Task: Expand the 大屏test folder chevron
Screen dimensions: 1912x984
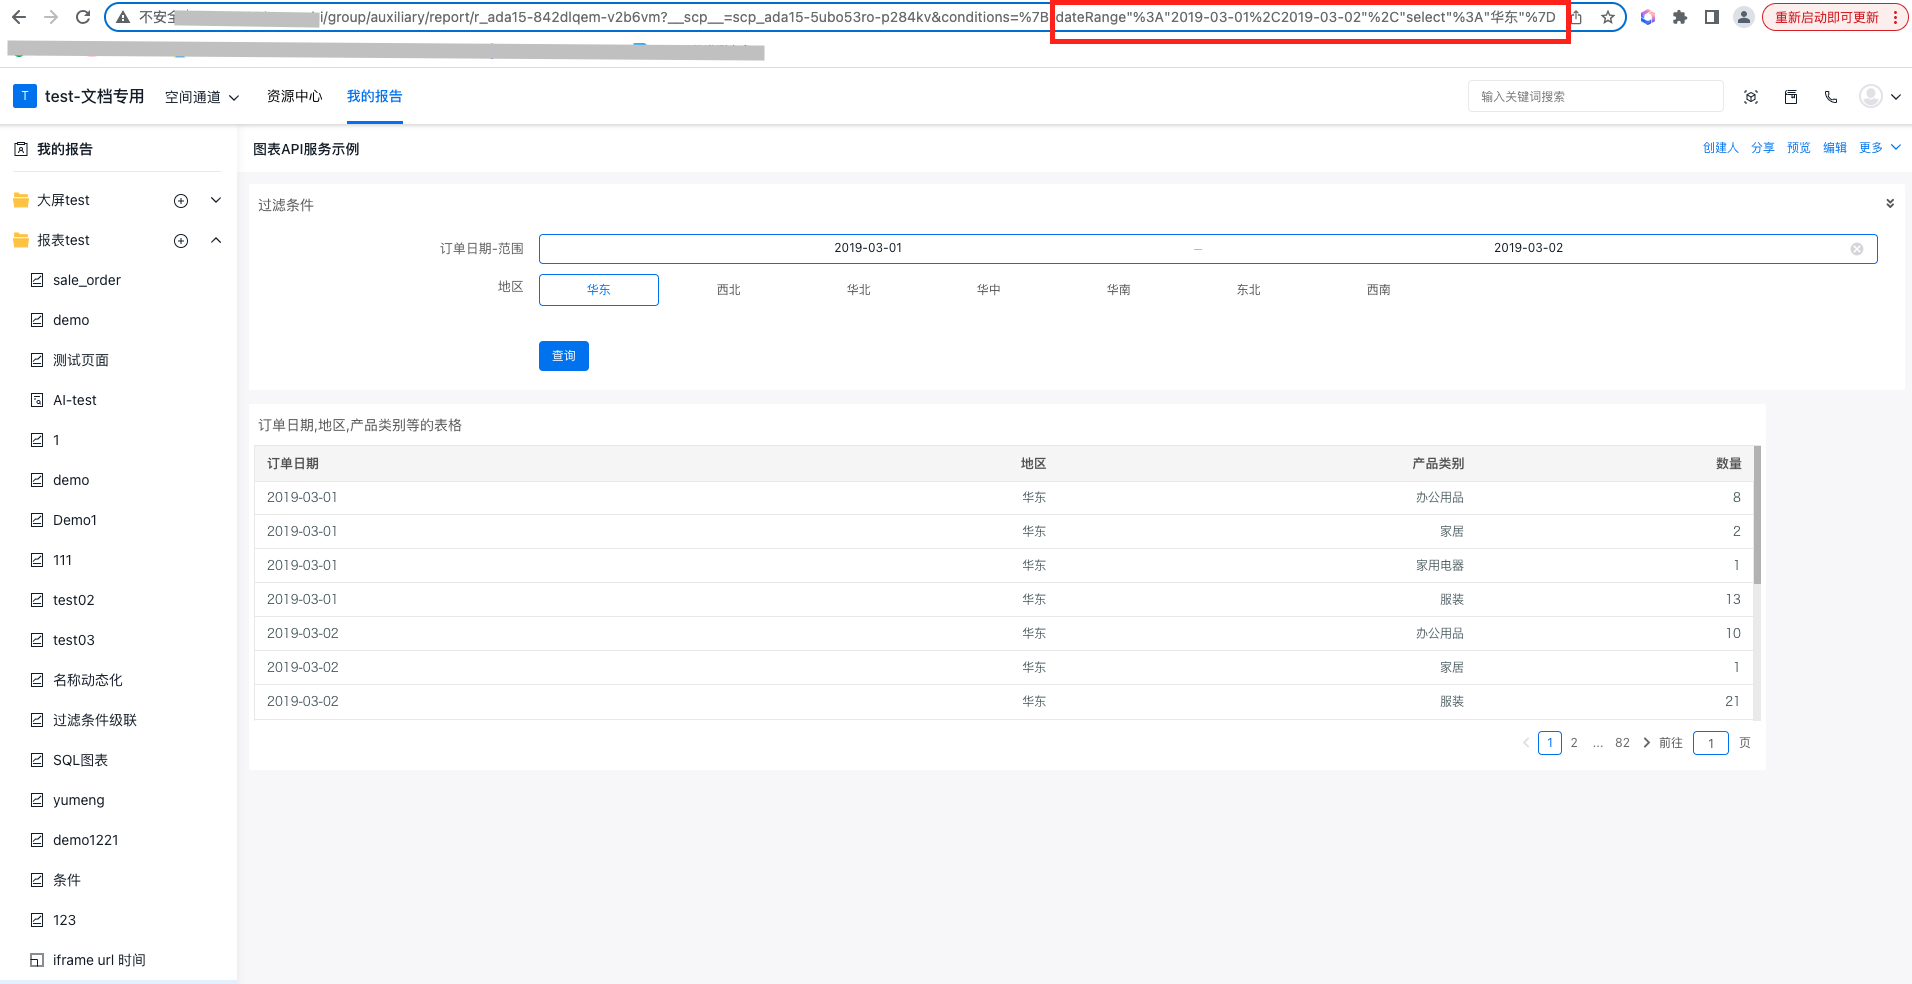Action: pos(216,200)
